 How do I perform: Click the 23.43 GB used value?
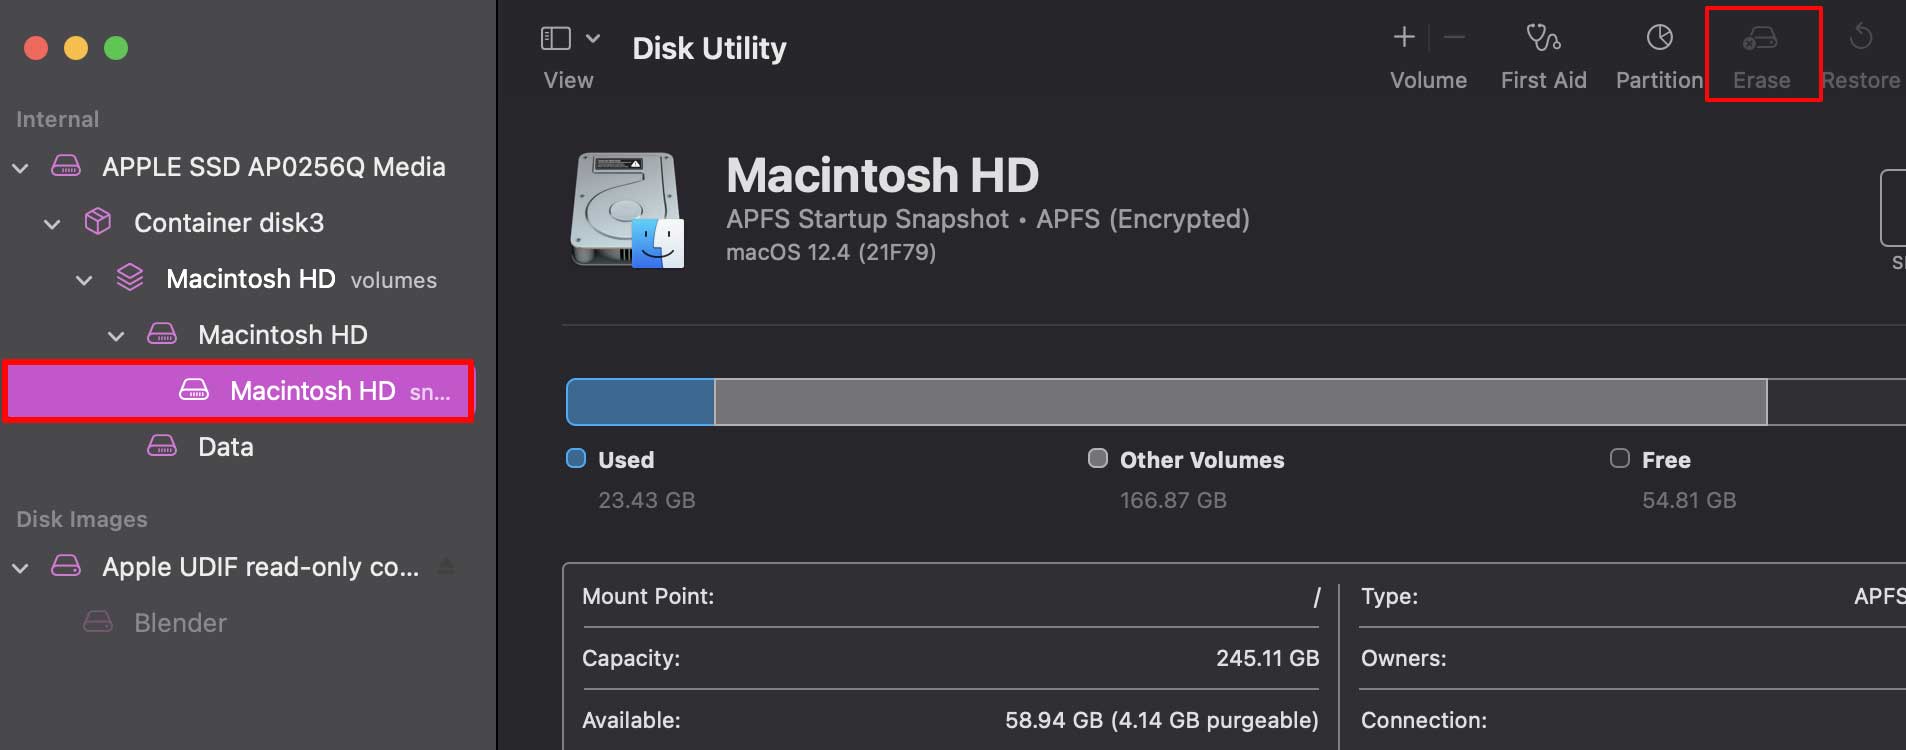coord(647,500)
